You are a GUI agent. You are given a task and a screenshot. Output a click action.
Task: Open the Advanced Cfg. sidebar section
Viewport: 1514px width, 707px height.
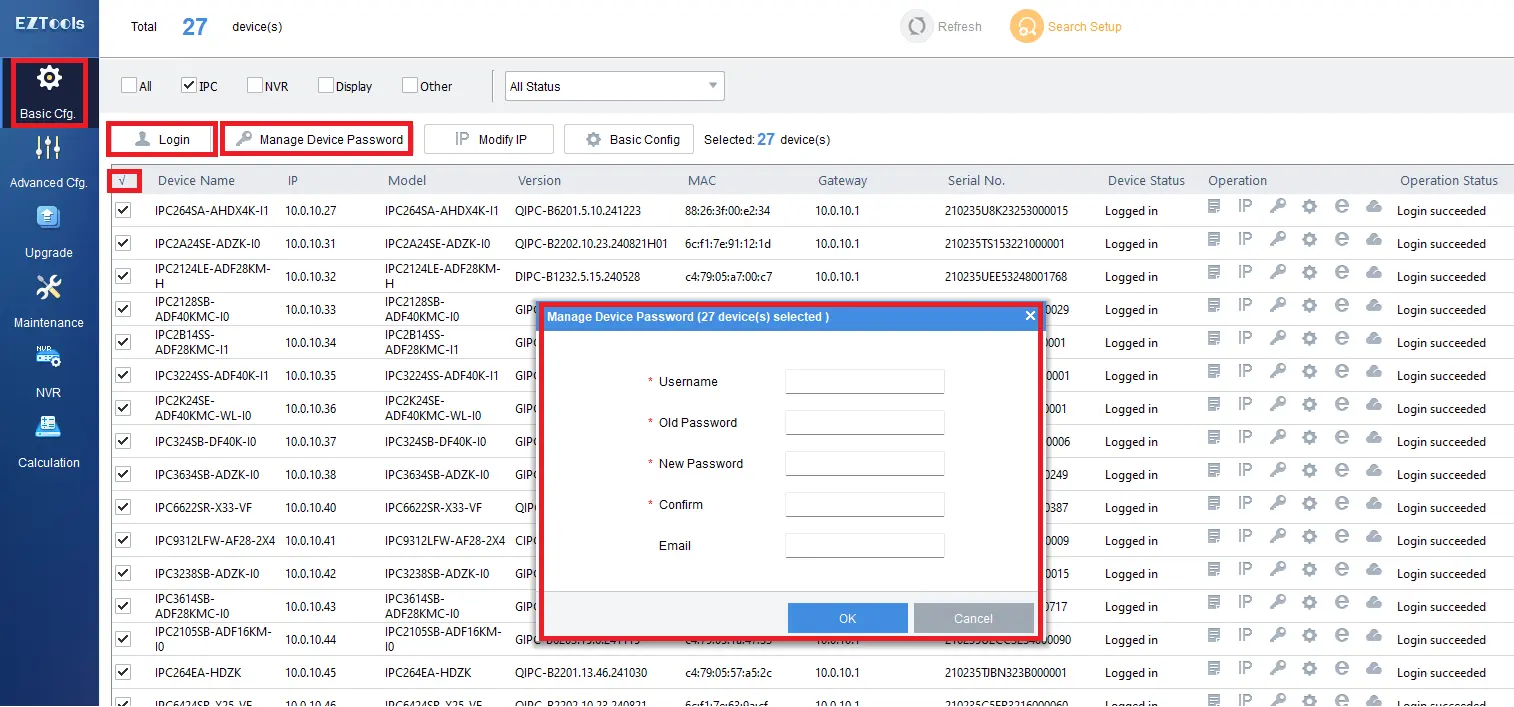tap(49, 162)
